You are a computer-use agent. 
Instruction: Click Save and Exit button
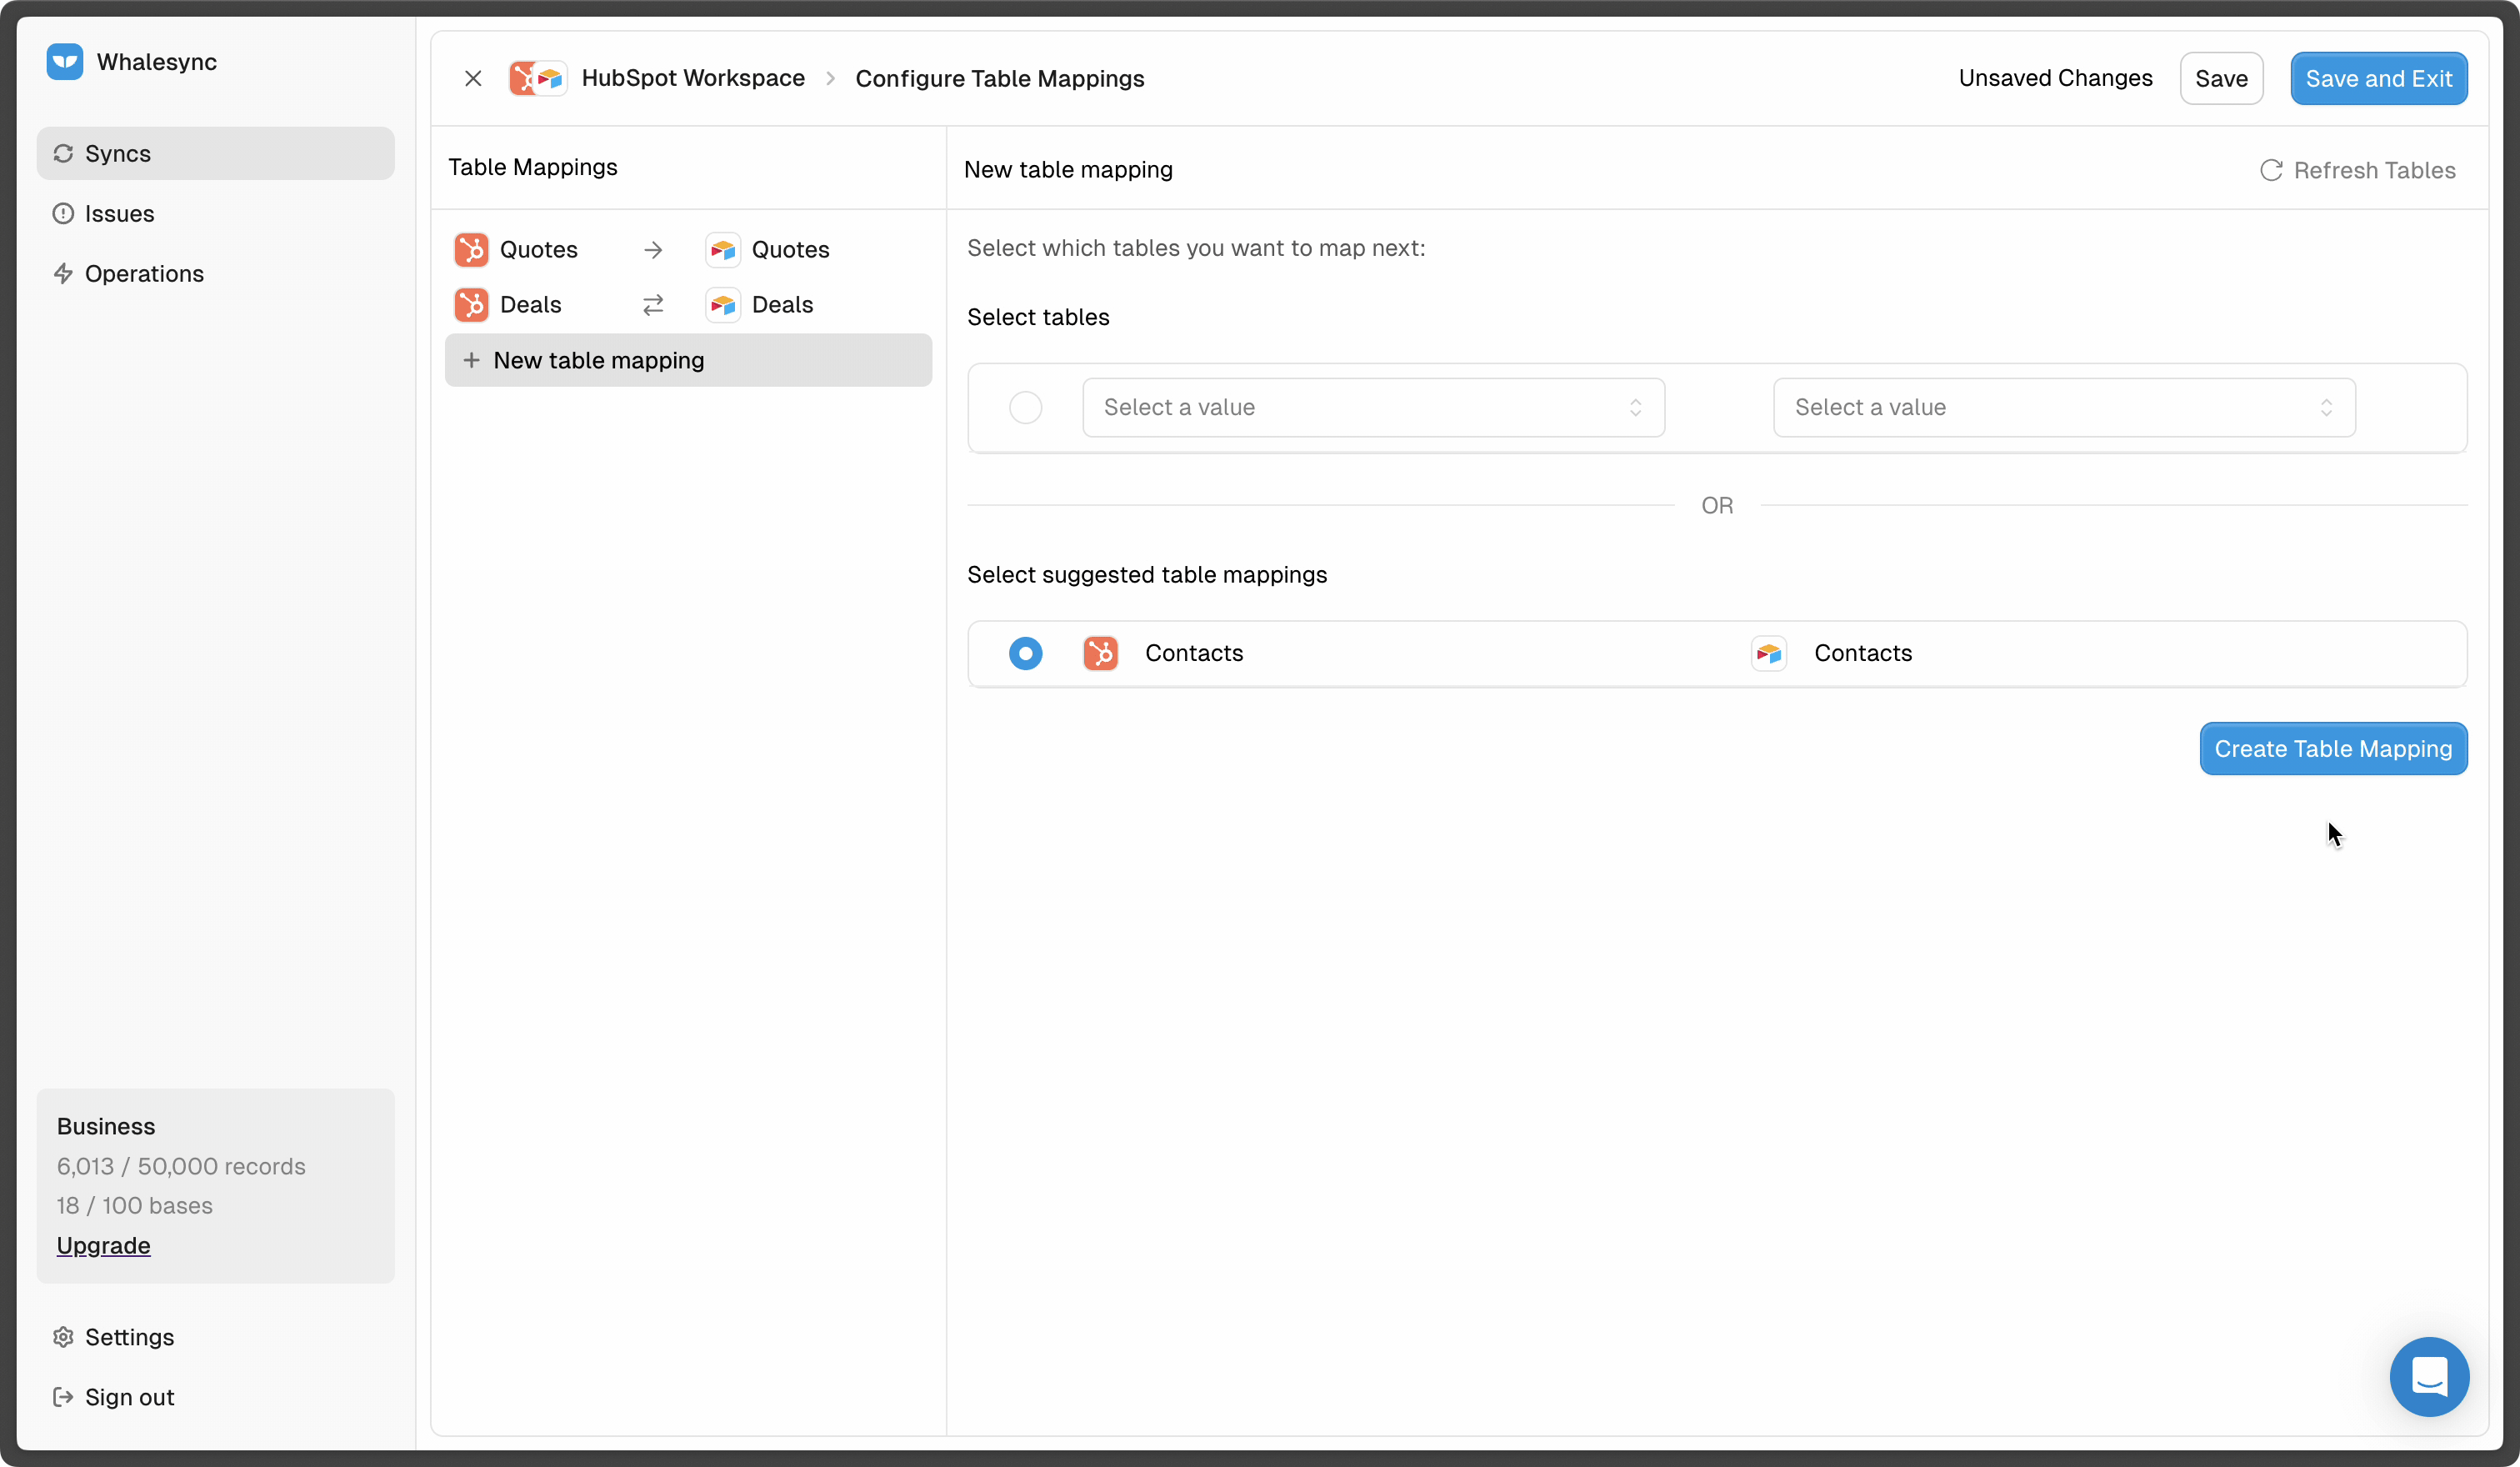[x=2378, y=78]
